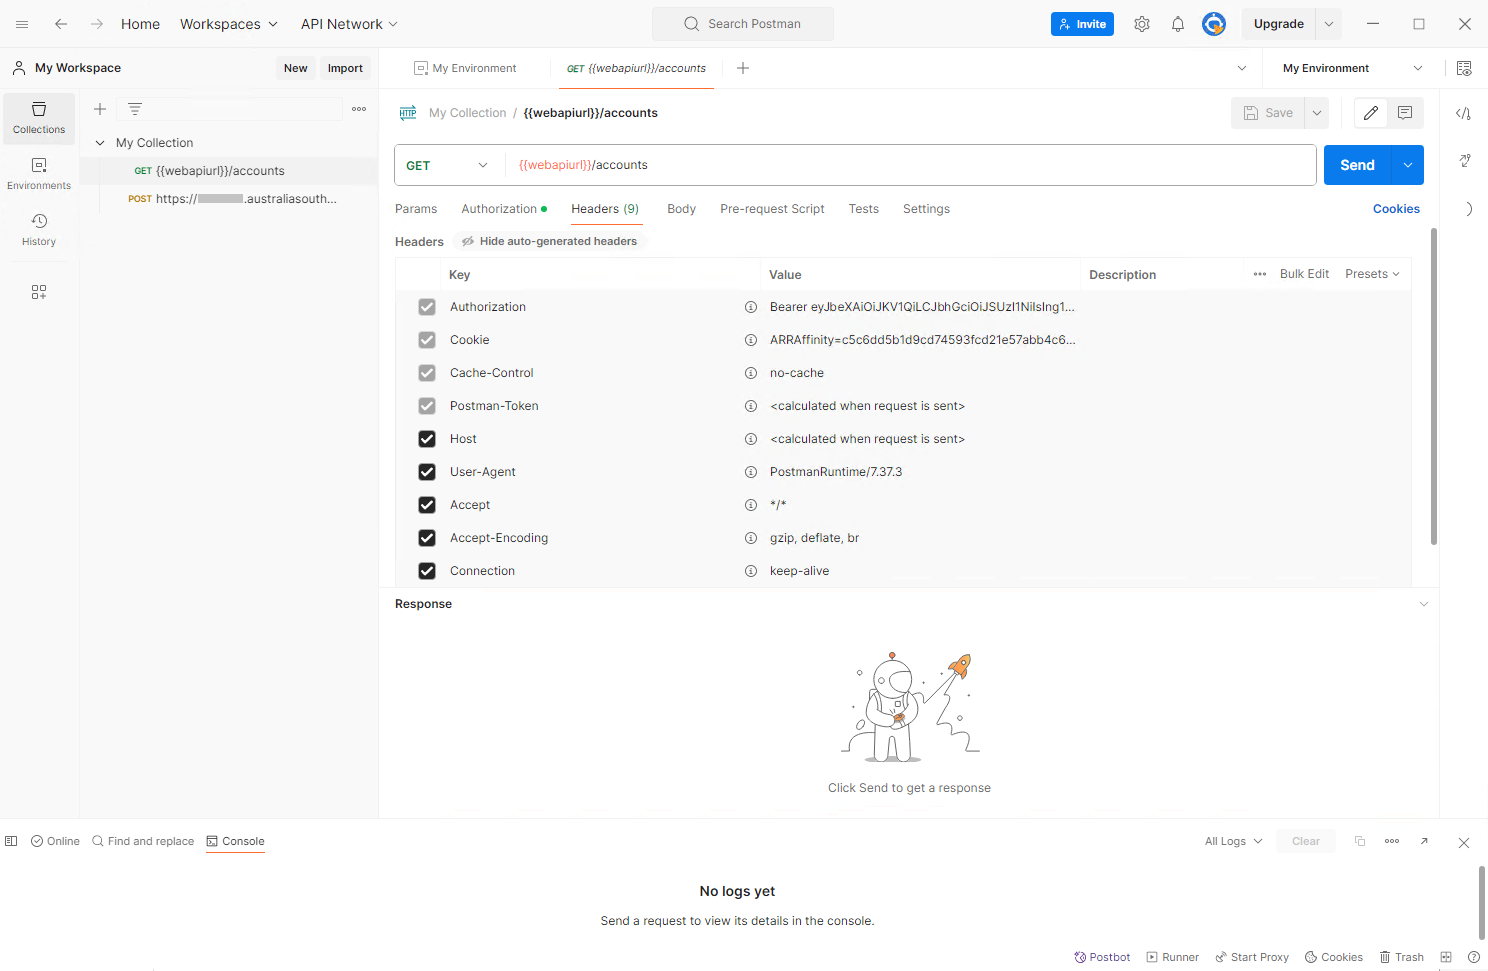Open the History sidebar panel

point(39,230)
